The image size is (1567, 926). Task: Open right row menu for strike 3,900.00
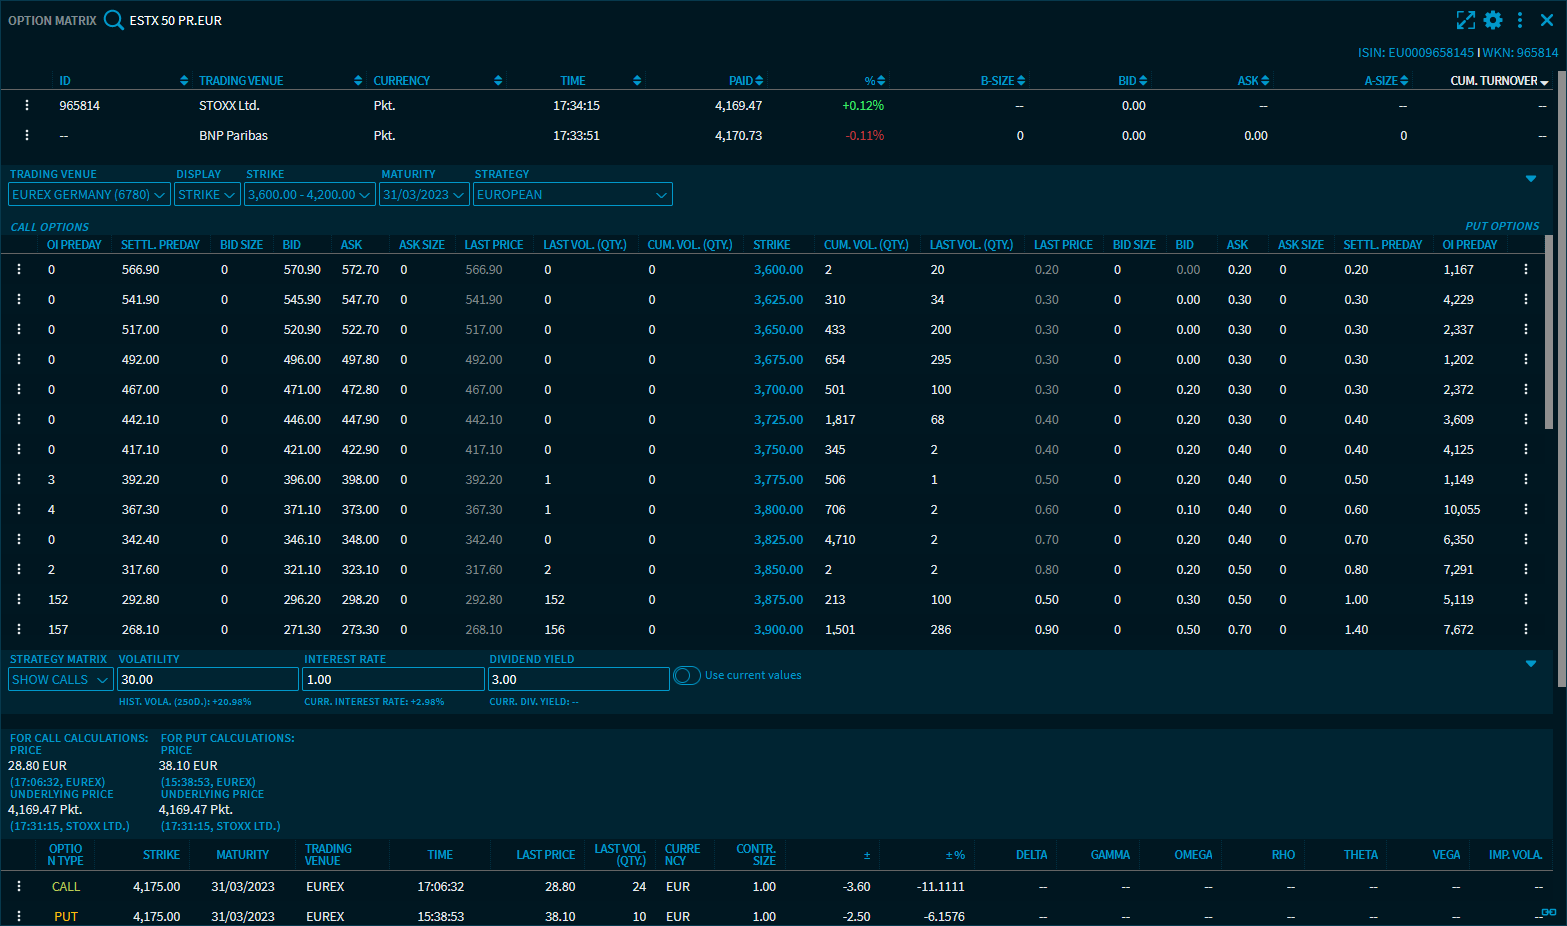pos(1526,629)
